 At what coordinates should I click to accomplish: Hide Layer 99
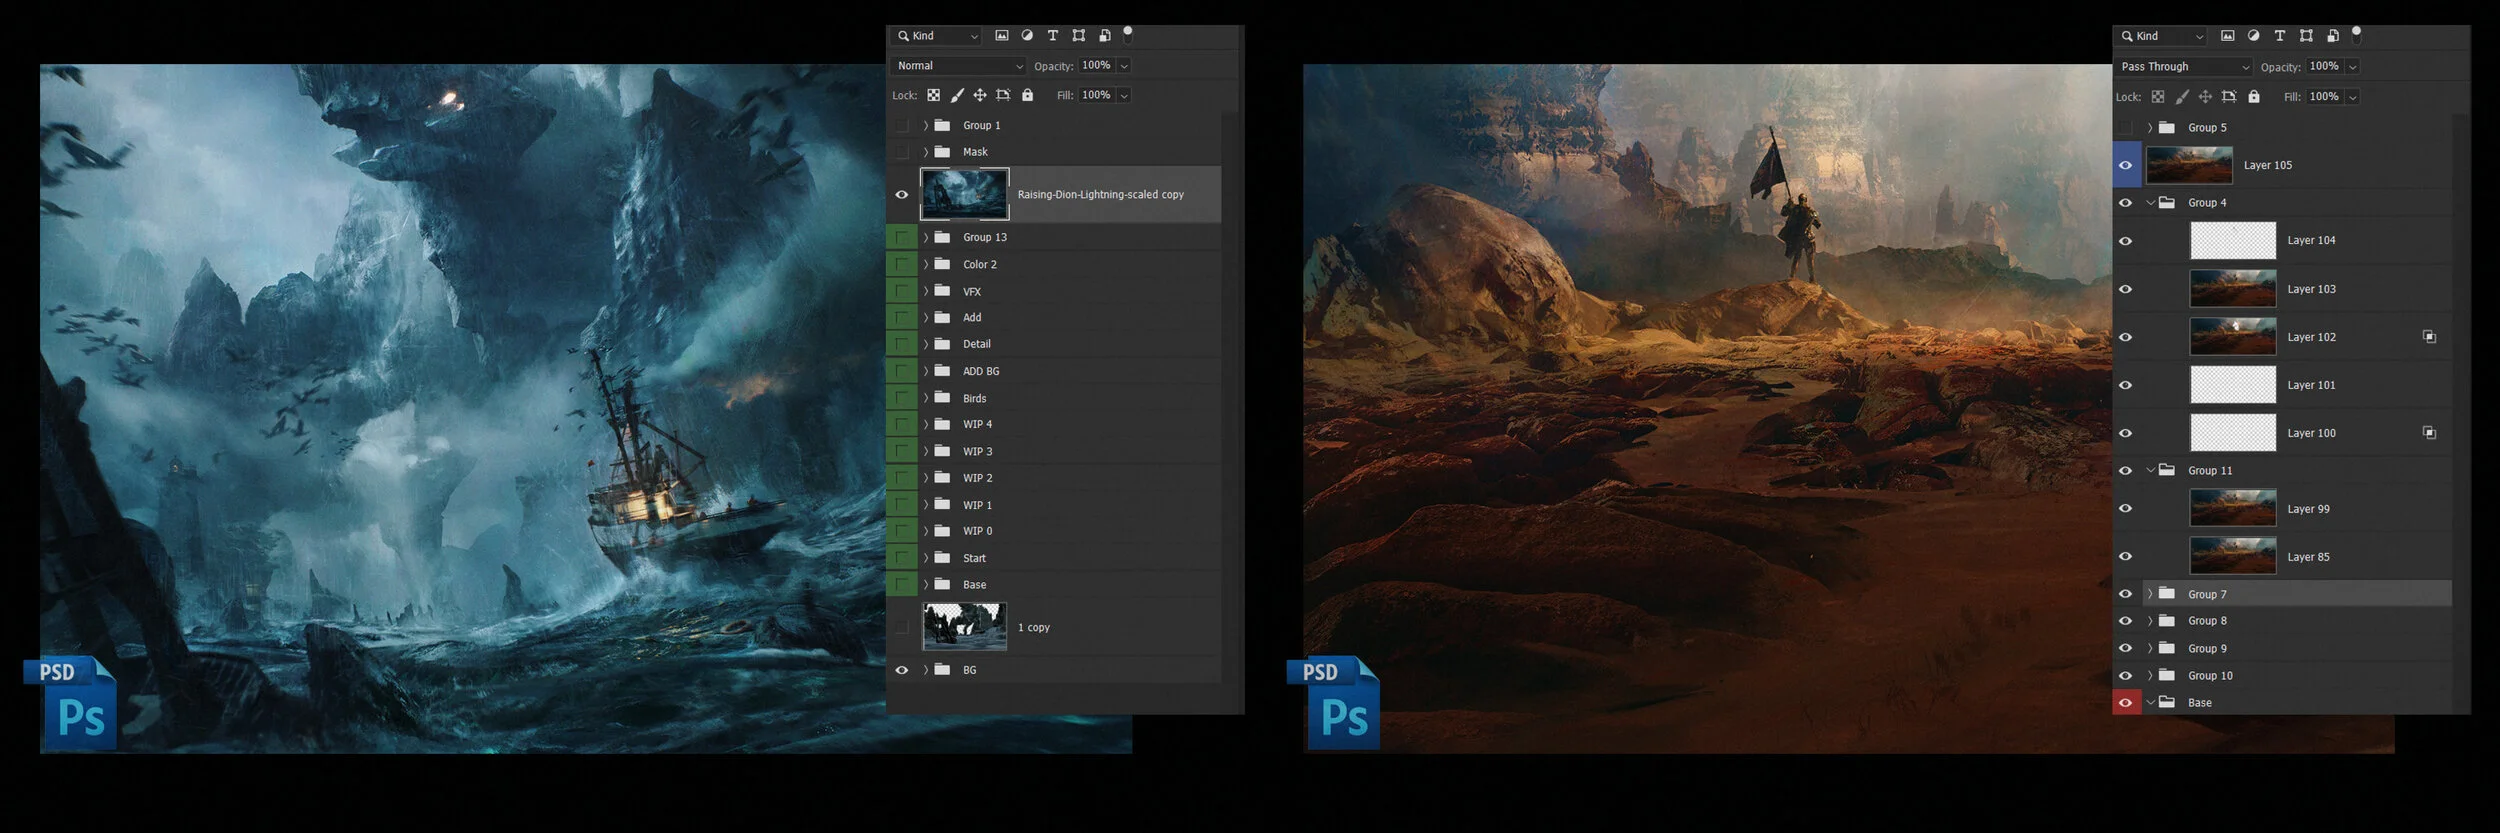[2126, 509]
